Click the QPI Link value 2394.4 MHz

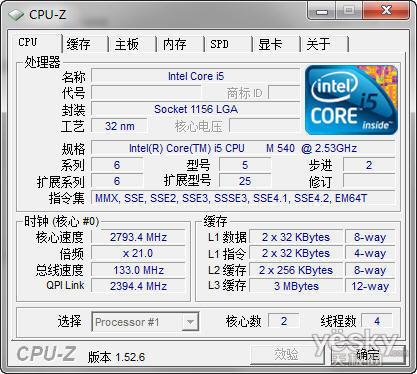pos(138,286)
